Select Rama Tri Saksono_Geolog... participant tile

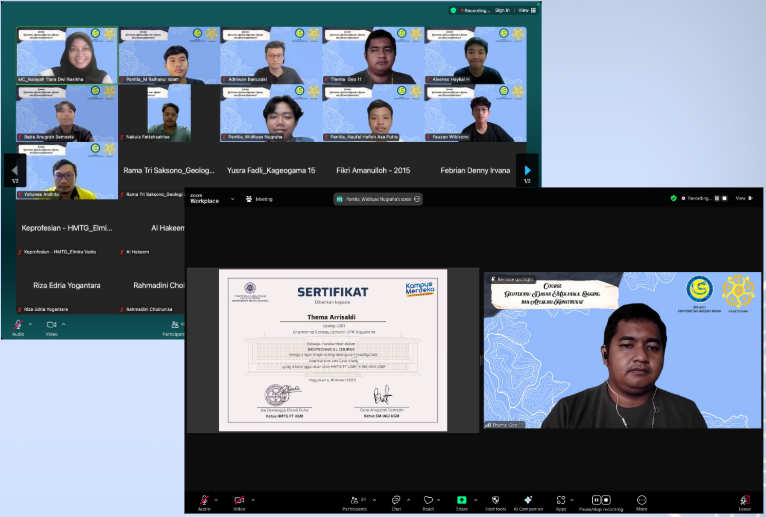(x=169, y=171)
